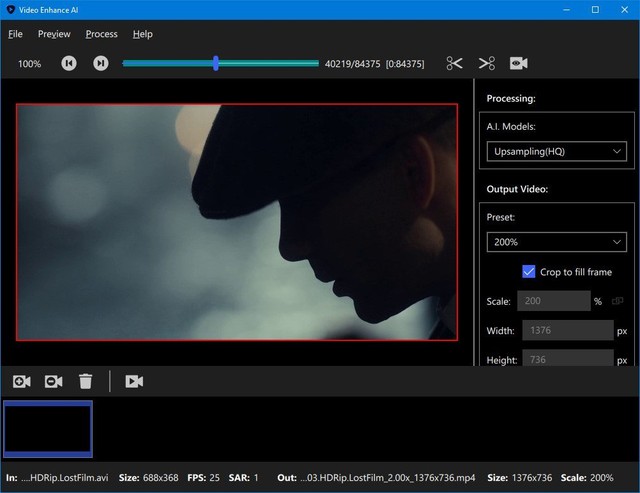
Task: Click the aspect lock icon beside Scale
Action: [617, 301]
